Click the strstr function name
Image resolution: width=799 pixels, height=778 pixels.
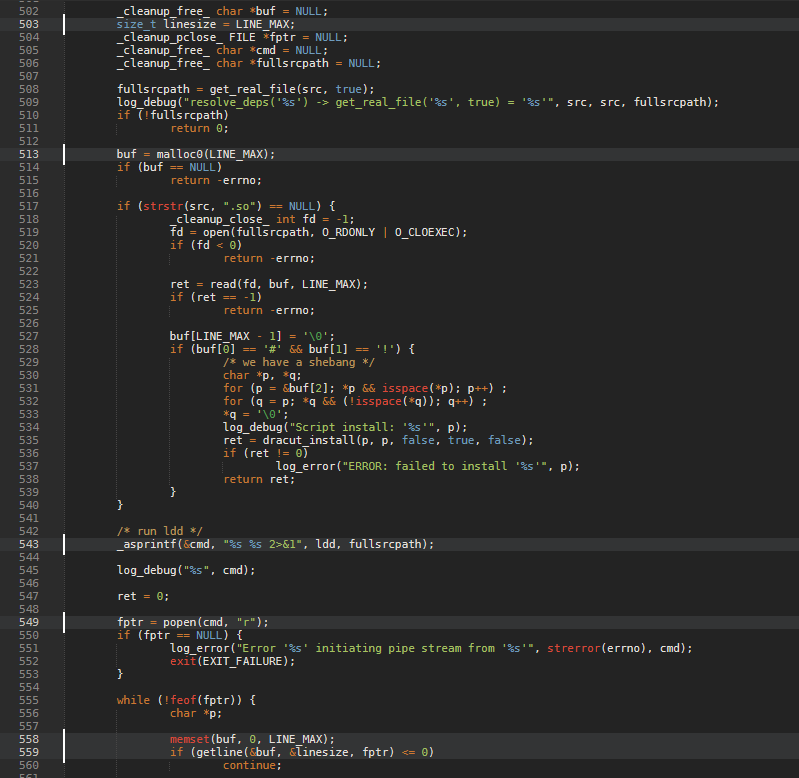click(x=156, y=206)
